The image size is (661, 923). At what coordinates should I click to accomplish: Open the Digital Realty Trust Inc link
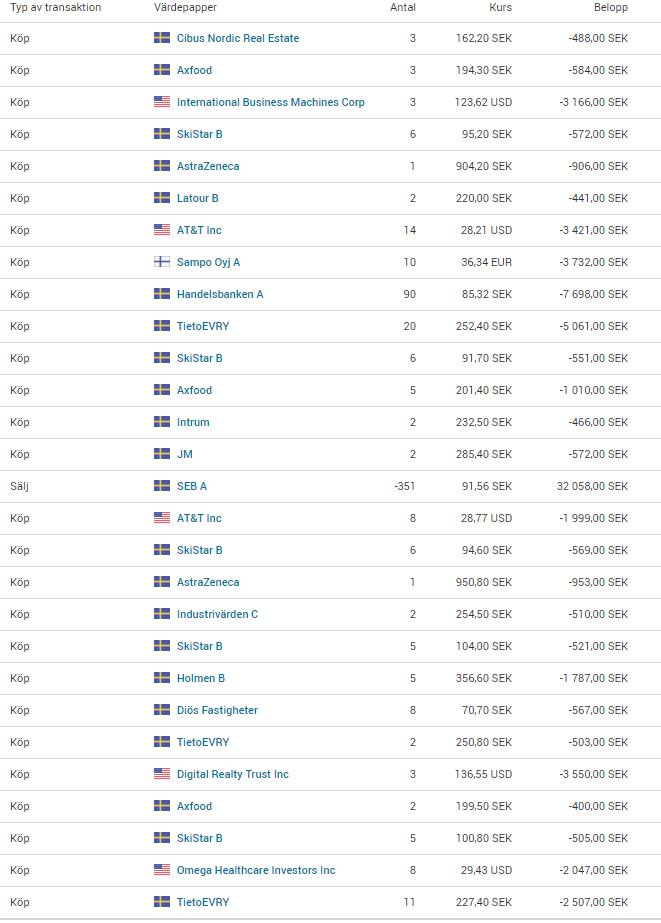(232, 774)
